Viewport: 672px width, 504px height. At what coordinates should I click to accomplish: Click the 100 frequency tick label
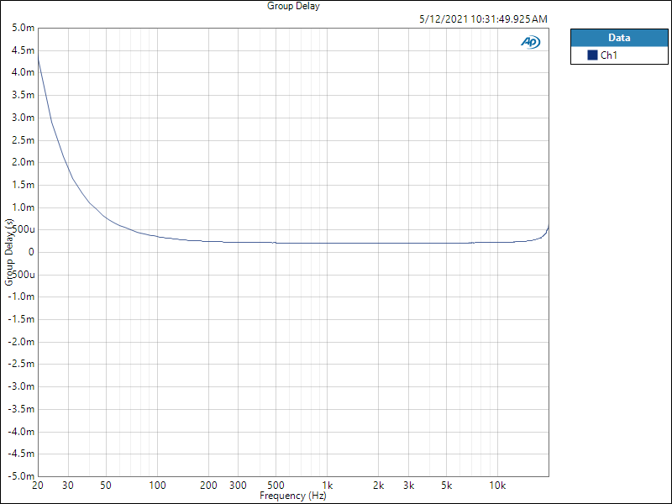click(157, 486)
